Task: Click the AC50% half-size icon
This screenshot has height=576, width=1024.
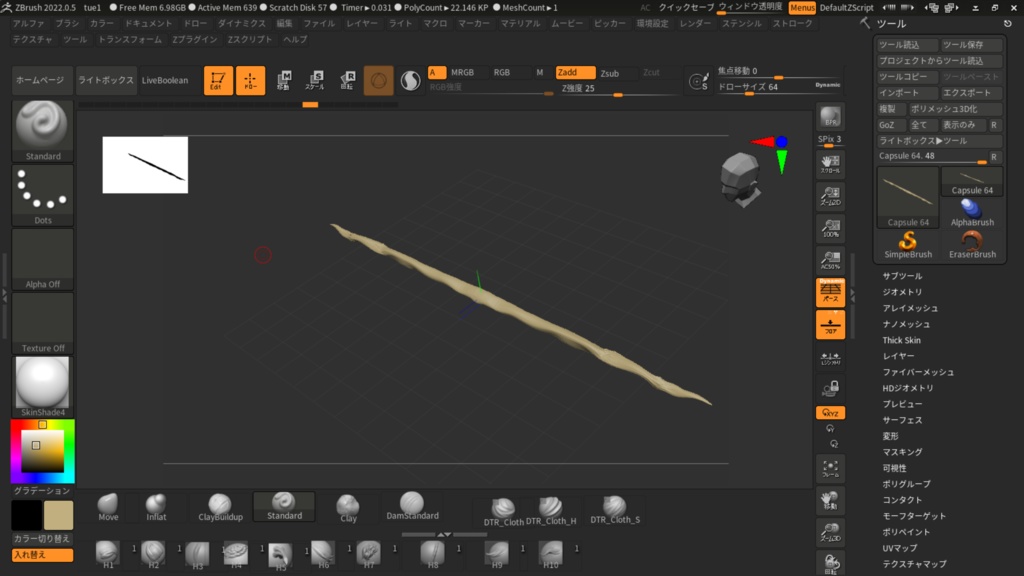Action: point(830,259)
